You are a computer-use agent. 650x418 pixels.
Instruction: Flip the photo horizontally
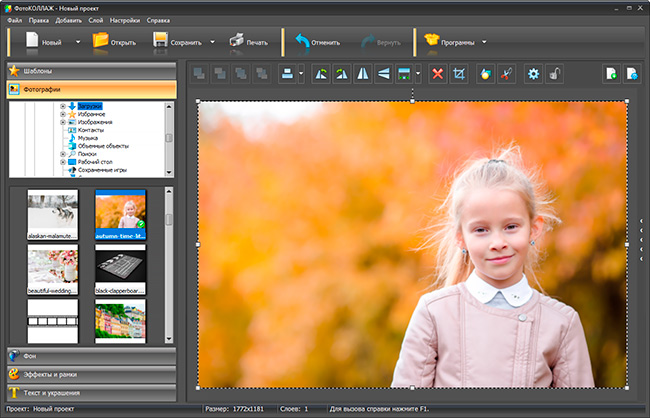click(x=363, y=74)
